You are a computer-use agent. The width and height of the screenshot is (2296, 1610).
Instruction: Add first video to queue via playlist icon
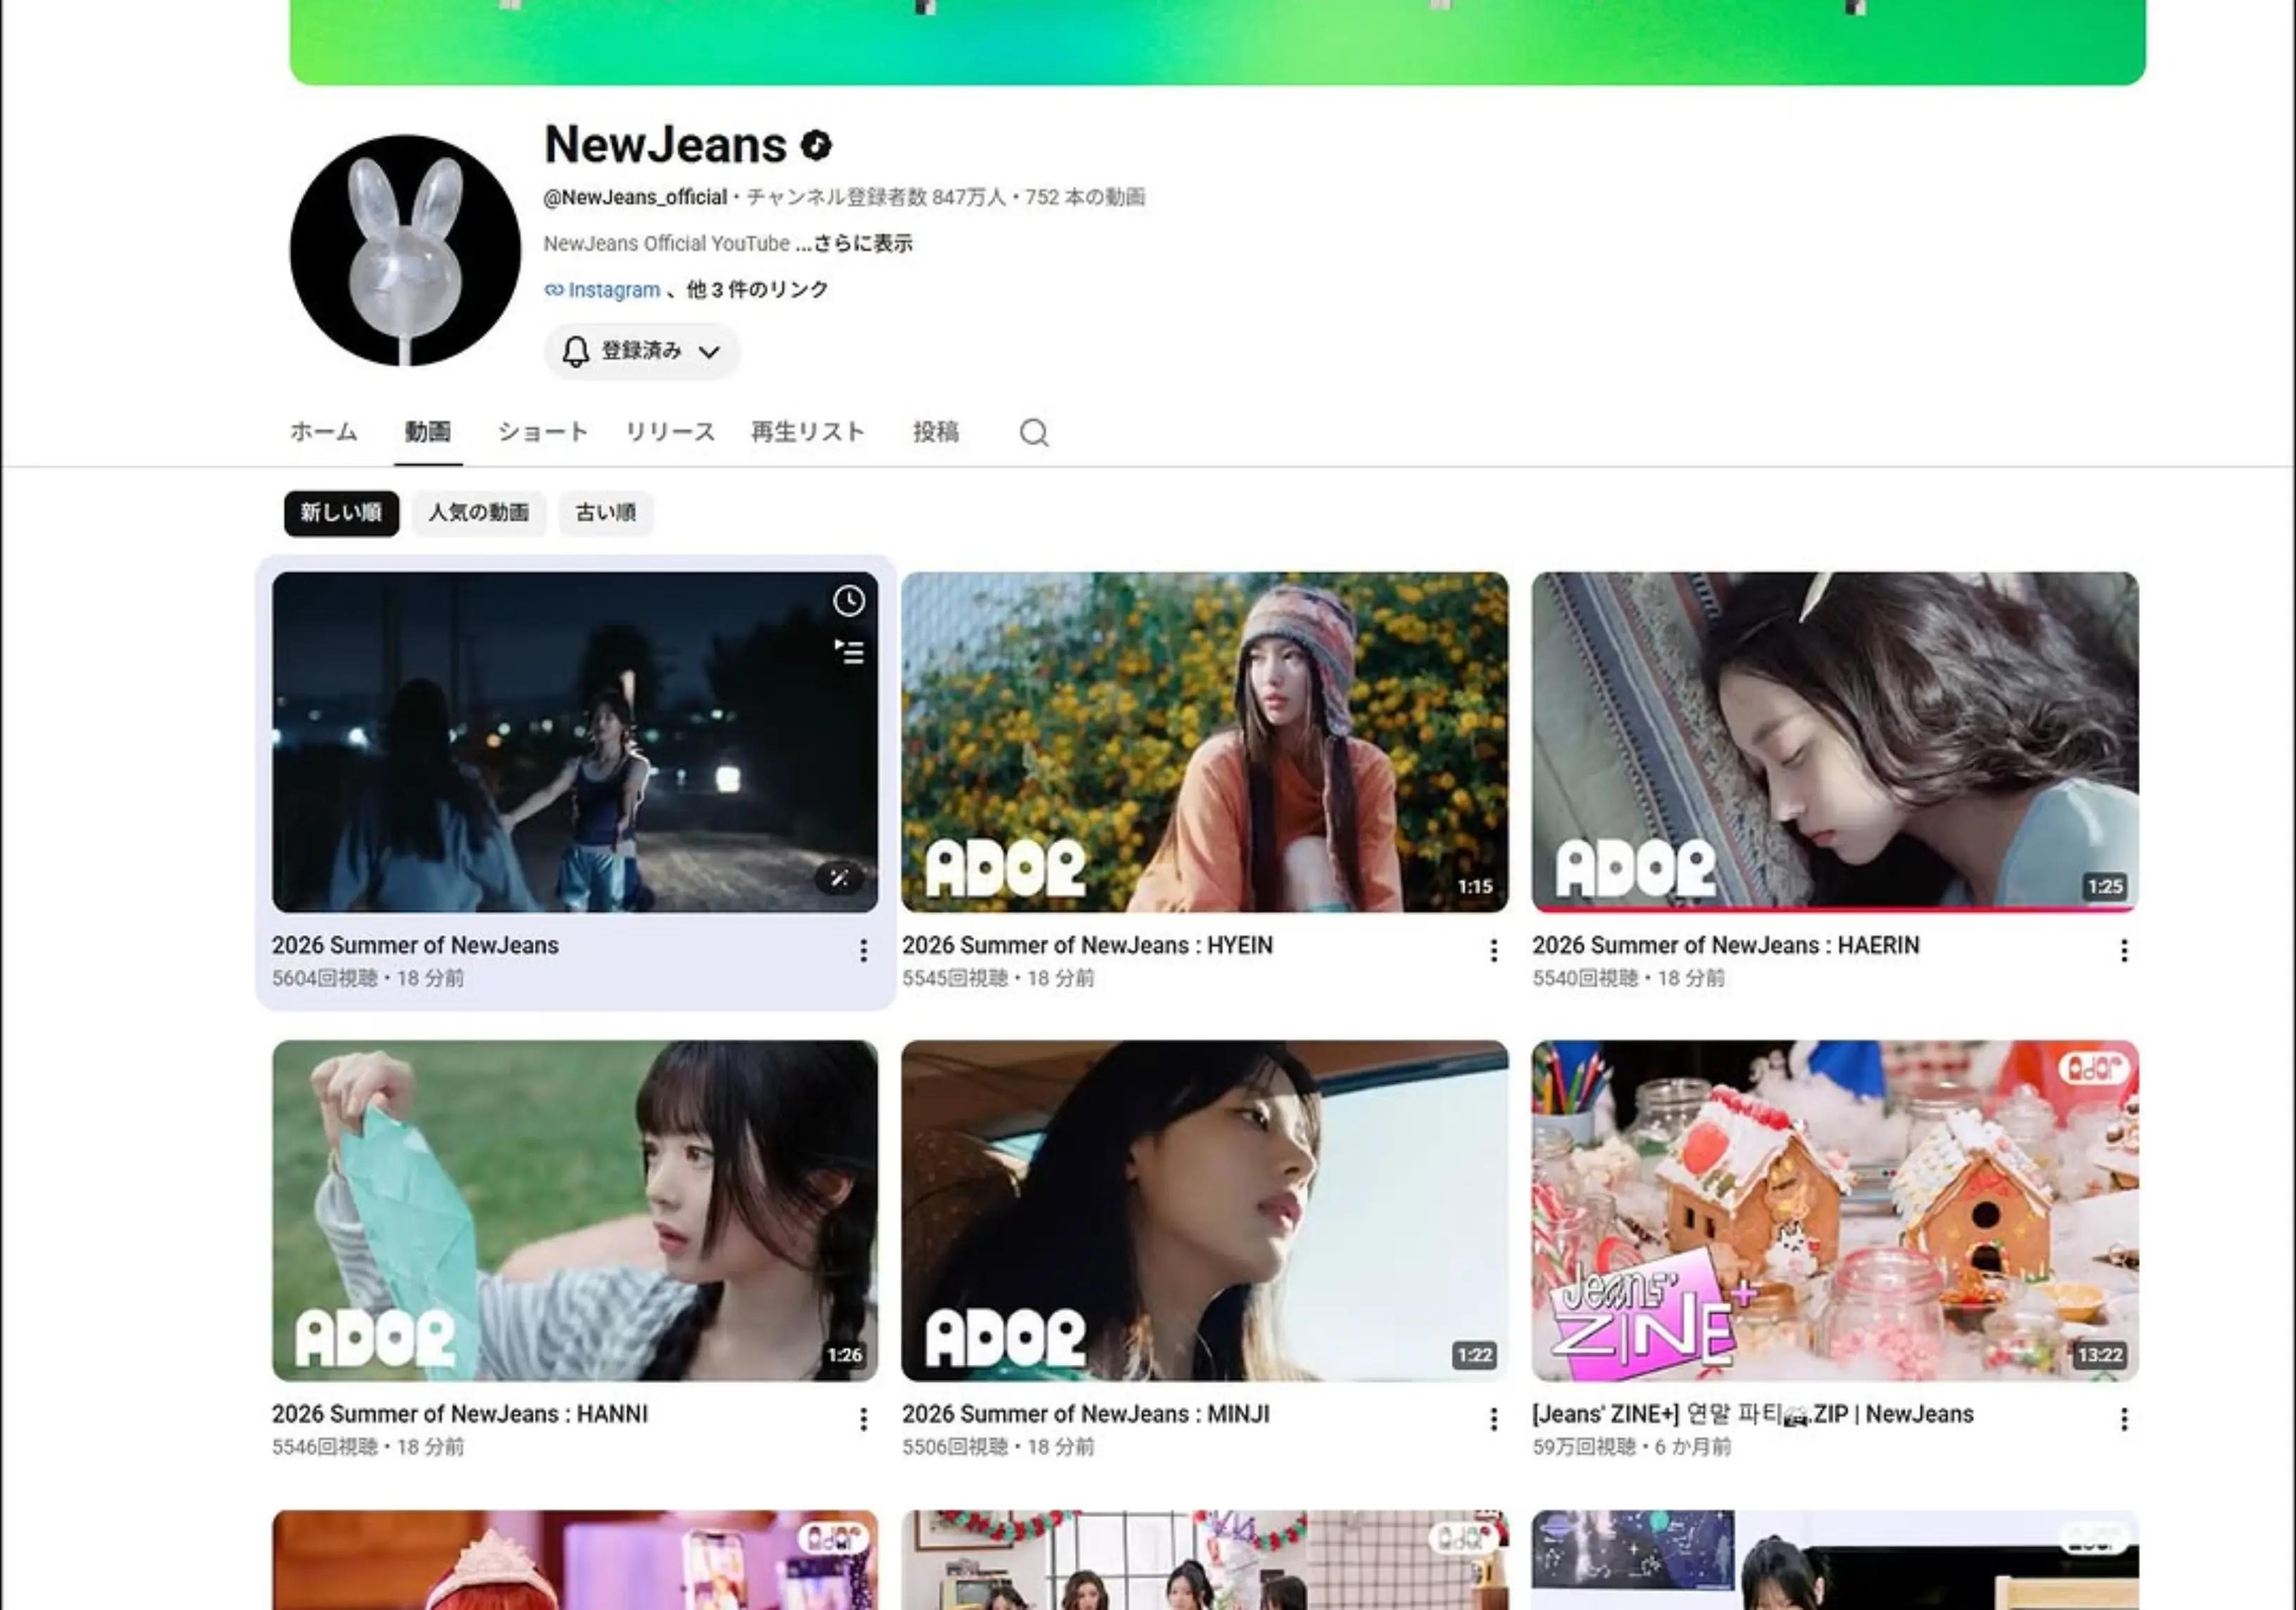(849, 652)
